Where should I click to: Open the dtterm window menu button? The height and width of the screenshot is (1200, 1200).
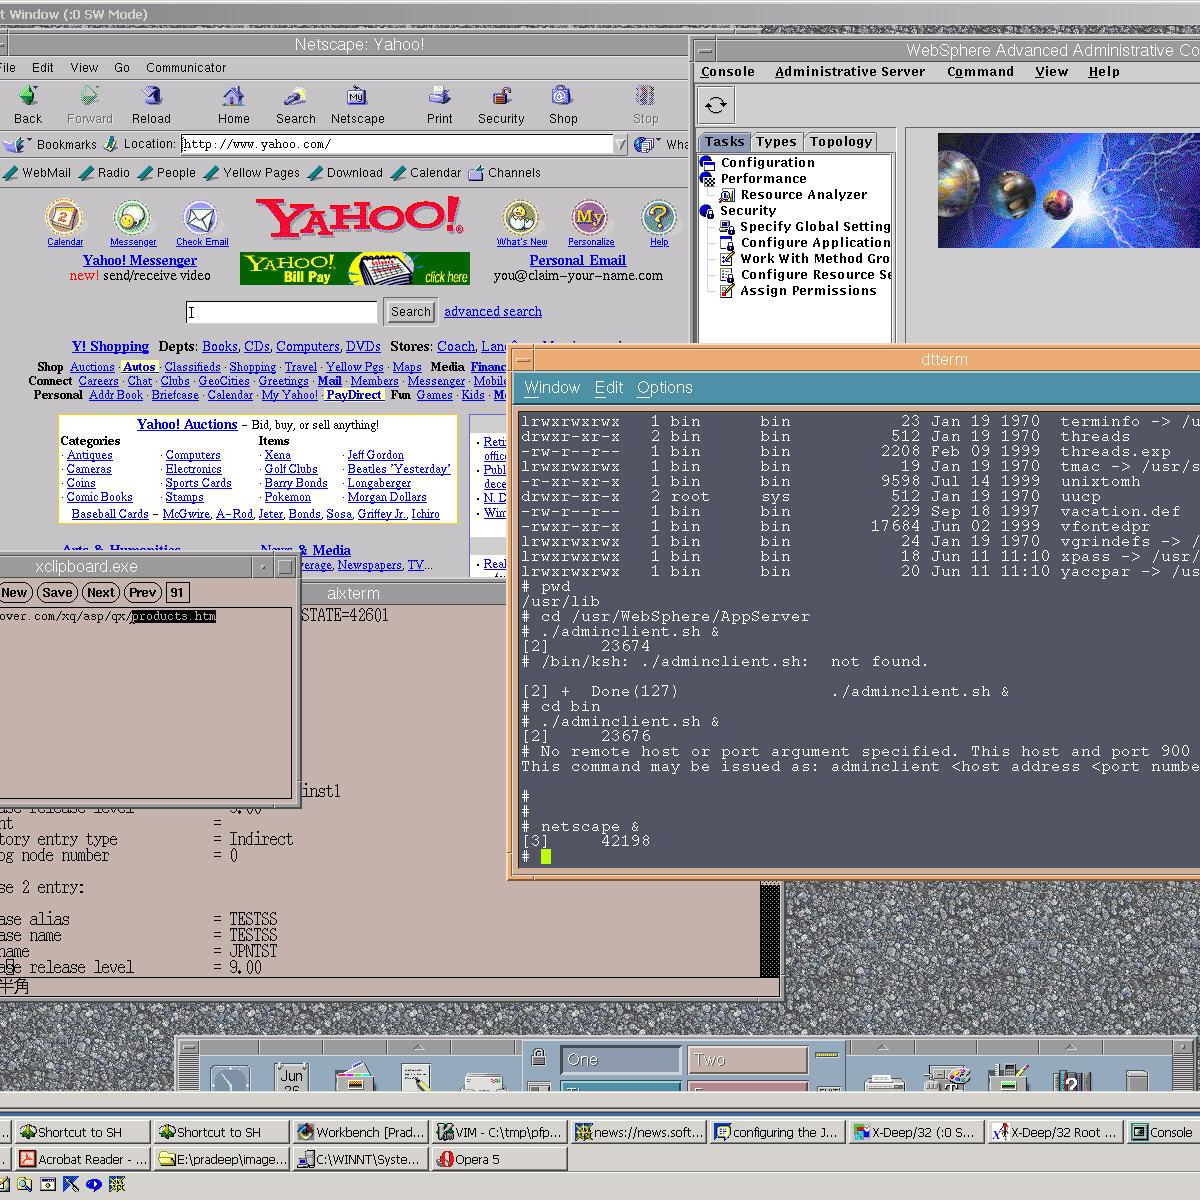(524, 359)
